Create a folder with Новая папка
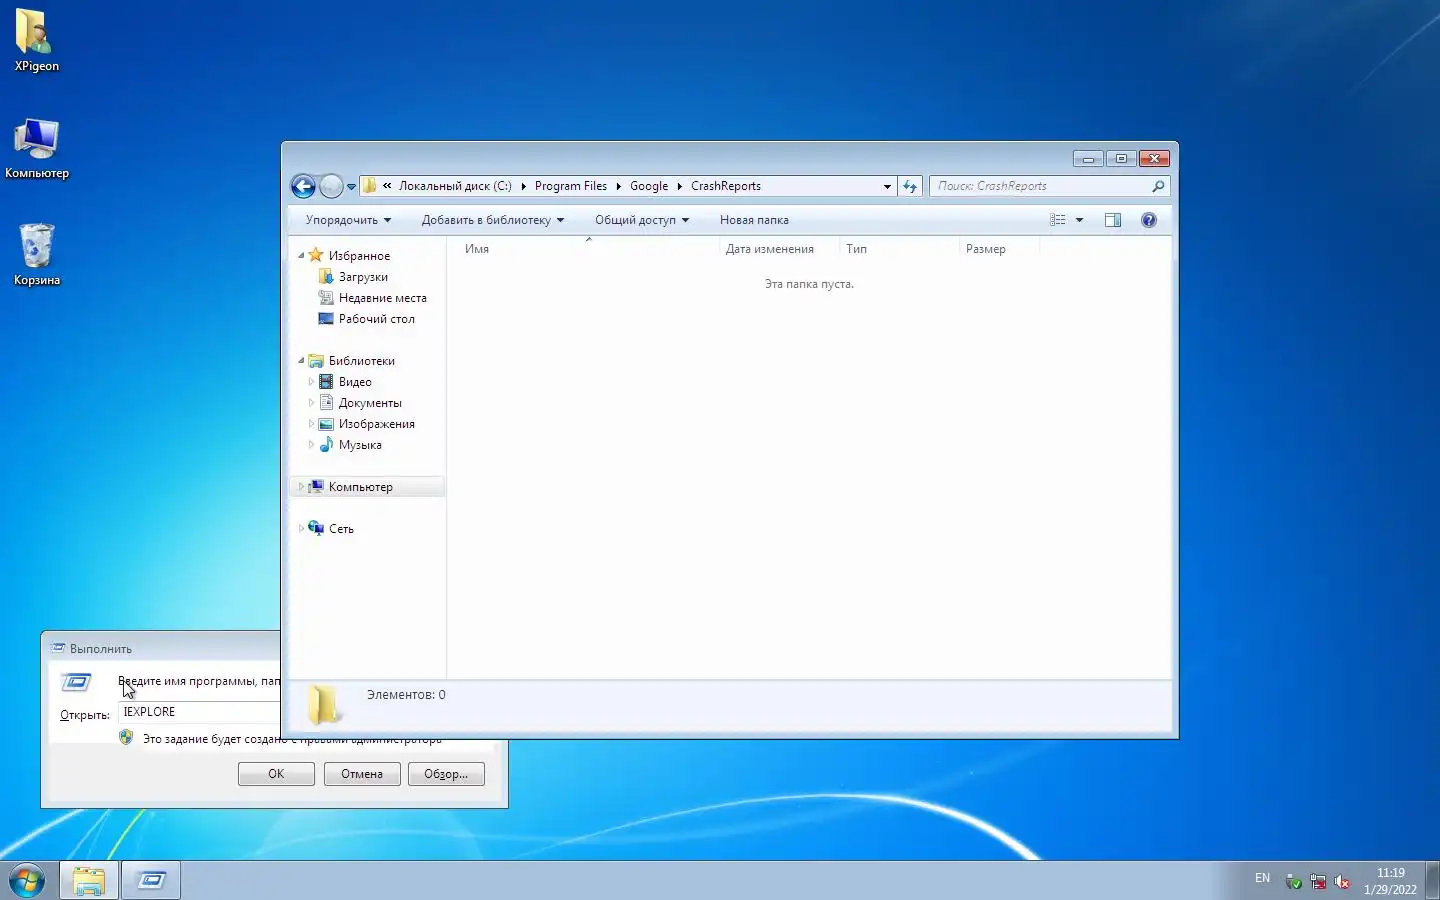The image size is (1440, 900). coord(754,220)
